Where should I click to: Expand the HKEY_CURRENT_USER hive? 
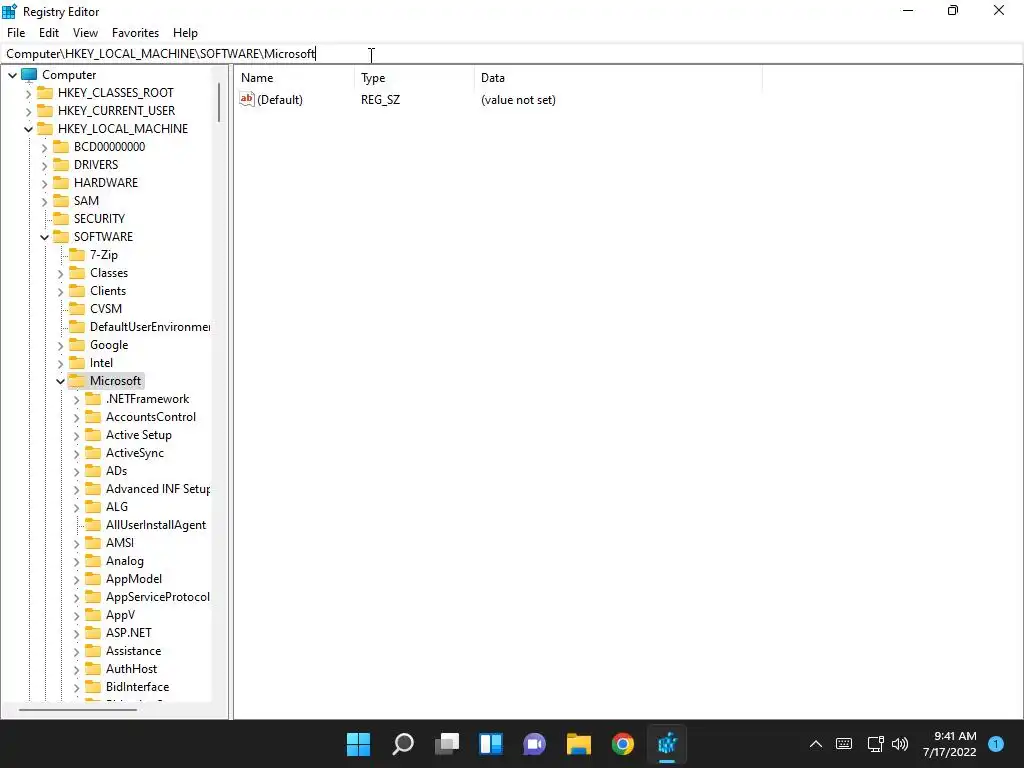coord(28,111)
